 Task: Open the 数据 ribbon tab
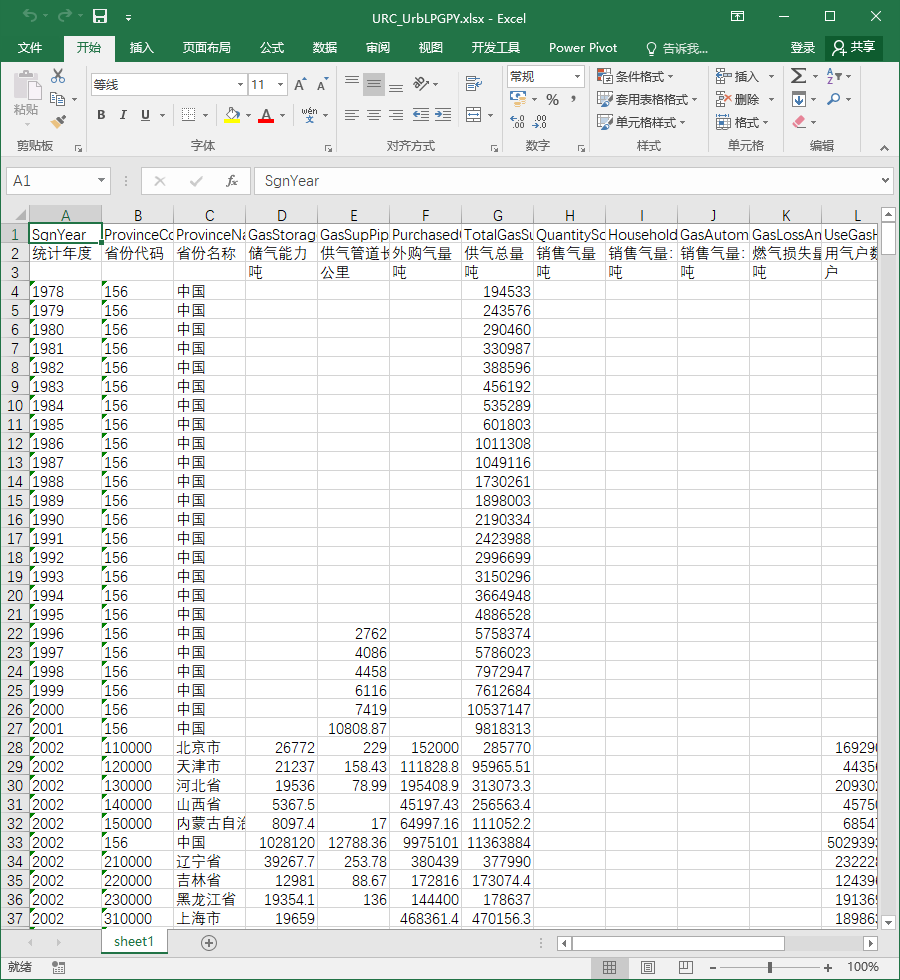(324, 48)
